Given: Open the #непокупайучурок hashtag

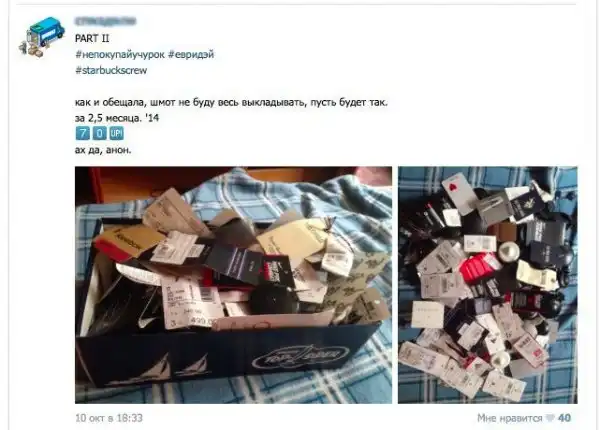Looking at the screenshot, I should tap(120, 54).
